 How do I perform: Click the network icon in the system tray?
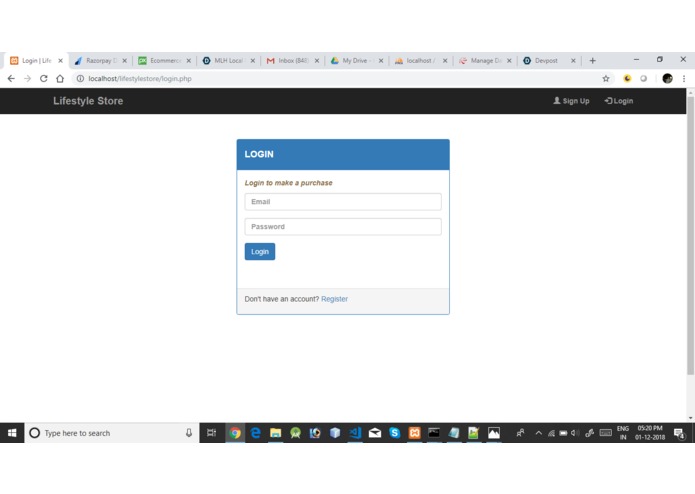pyautogui.click(x=551, y=433)
